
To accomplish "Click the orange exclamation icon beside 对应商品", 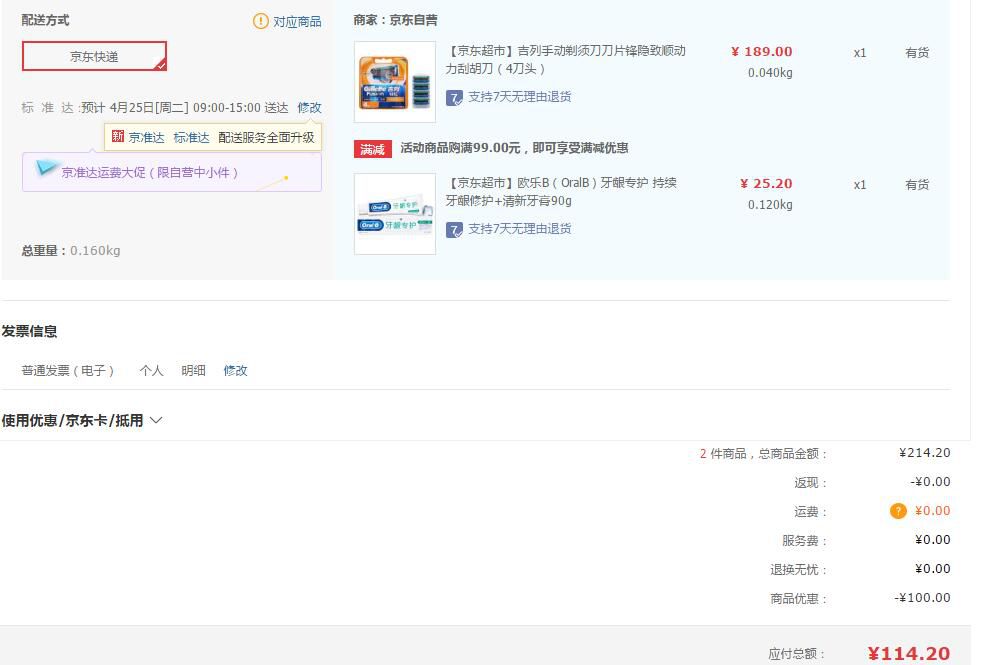I will click(x=260, y=21).
